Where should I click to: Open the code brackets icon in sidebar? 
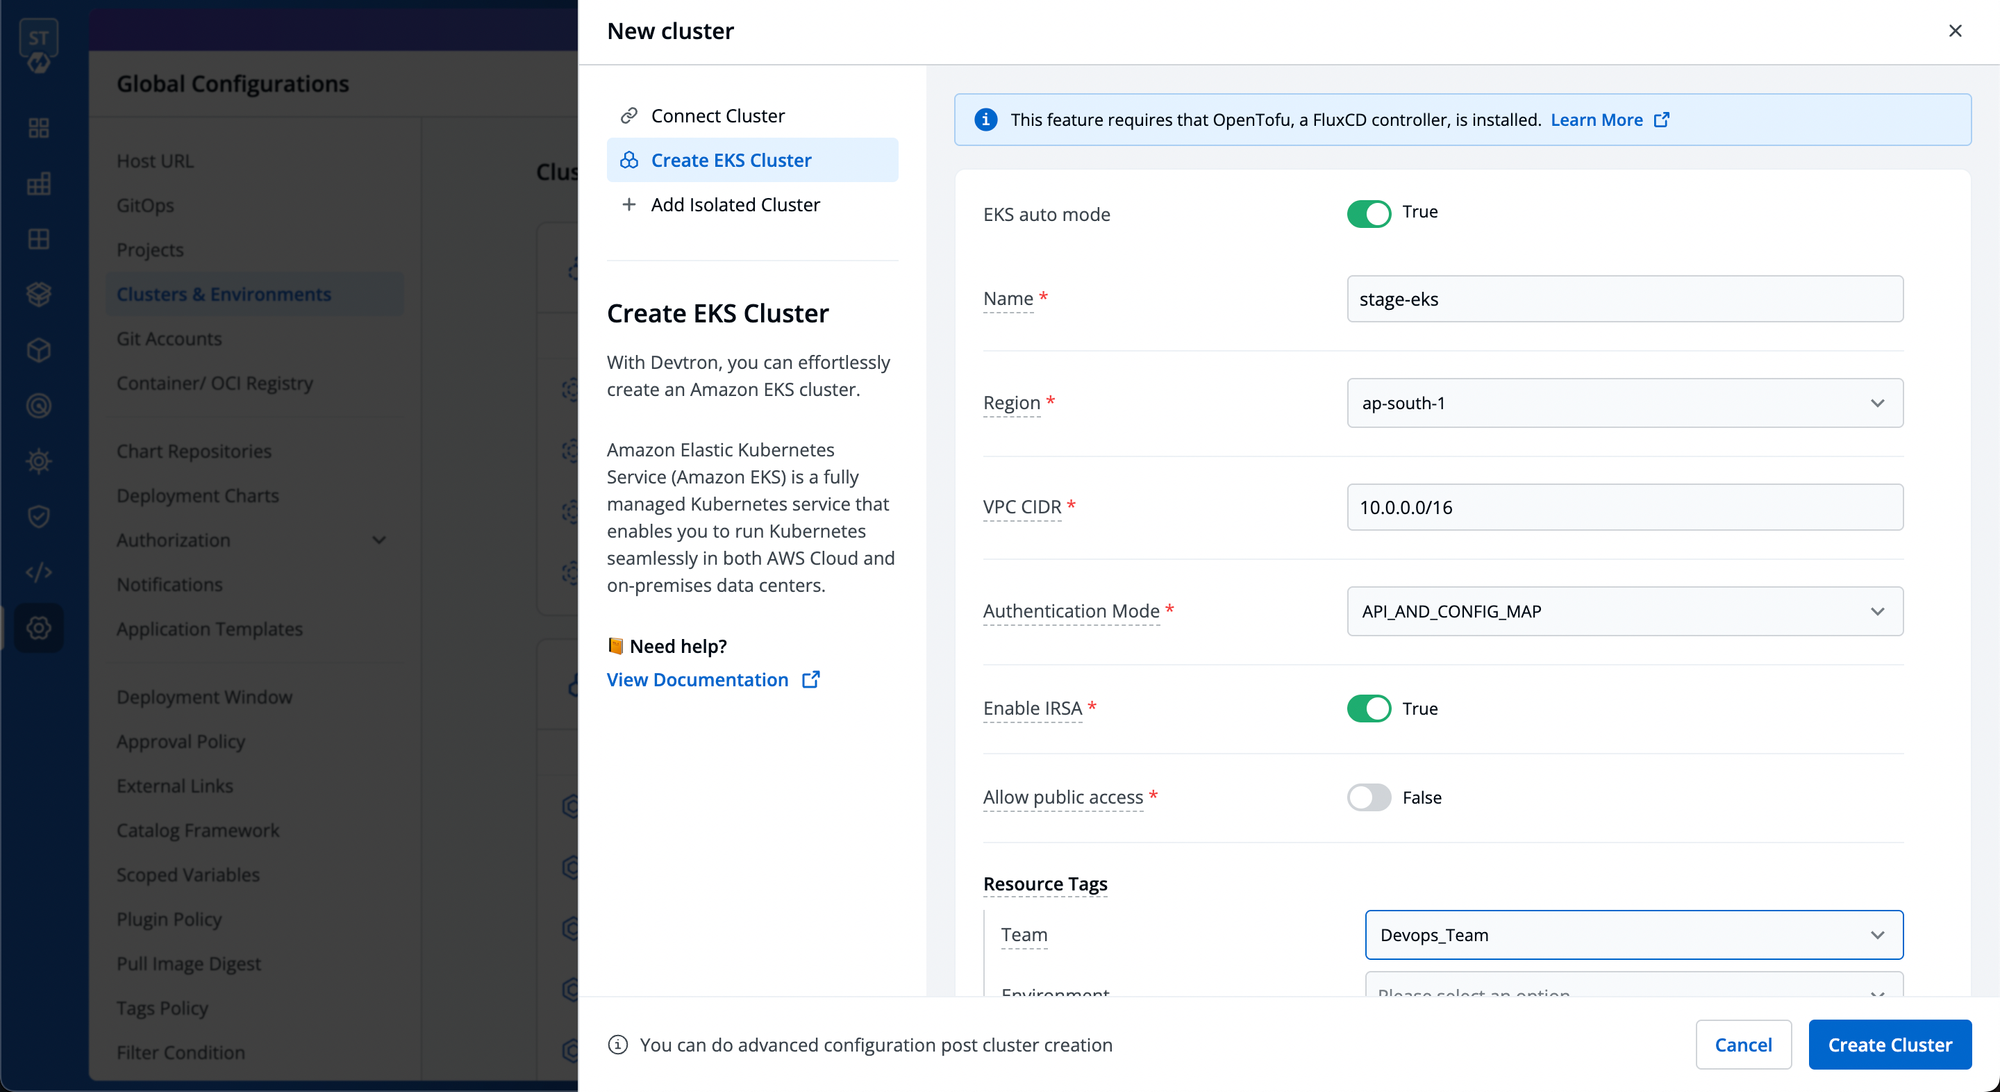(x=39, y=572)
